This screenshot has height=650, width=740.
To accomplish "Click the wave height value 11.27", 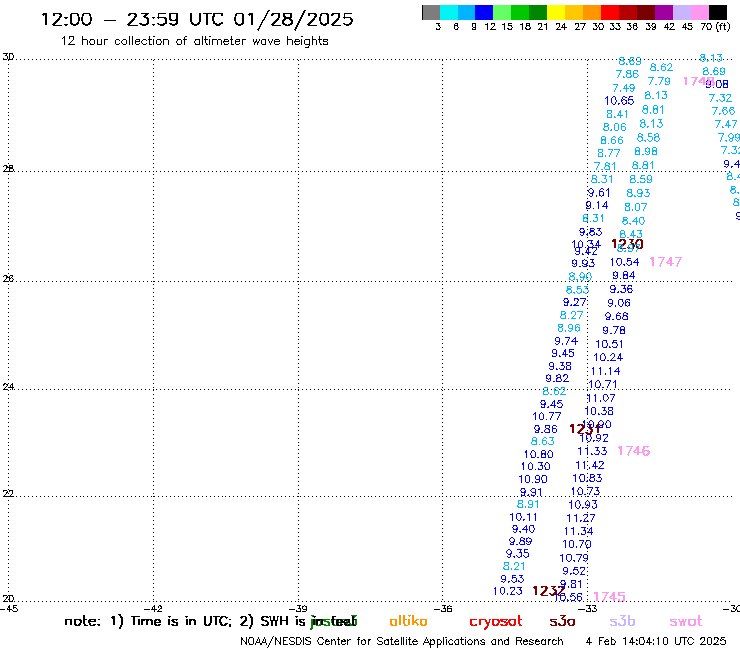I will 581,518.
